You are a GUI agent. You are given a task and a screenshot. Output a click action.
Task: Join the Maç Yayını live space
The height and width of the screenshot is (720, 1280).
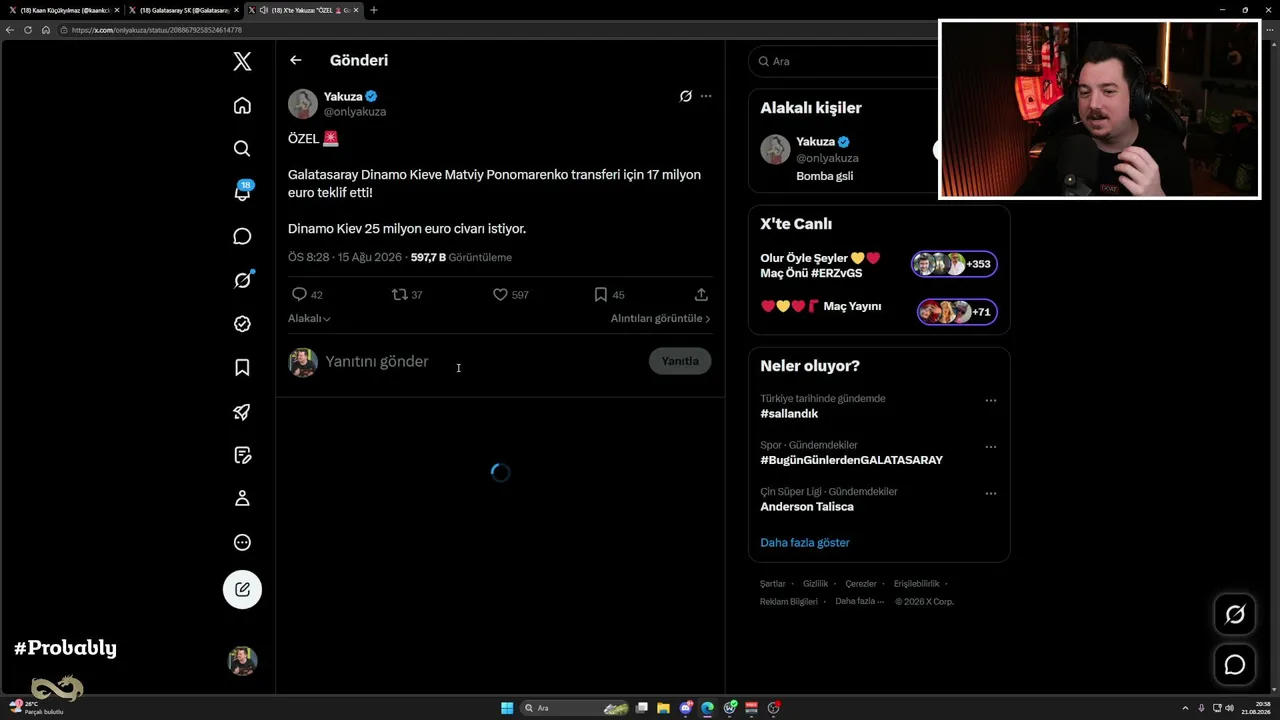[821, 306]
